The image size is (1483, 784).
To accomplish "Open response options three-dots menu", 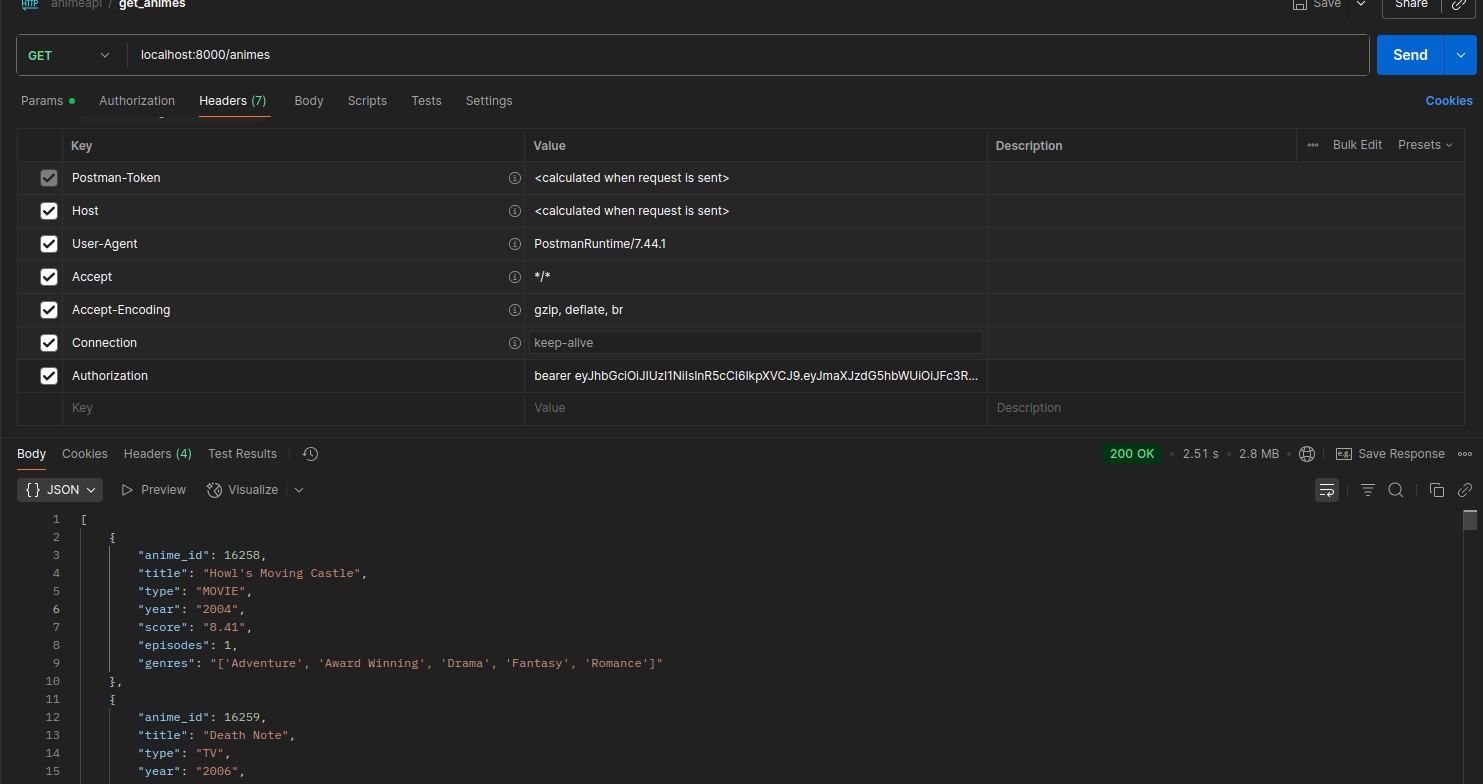I will click(1465, 454).
